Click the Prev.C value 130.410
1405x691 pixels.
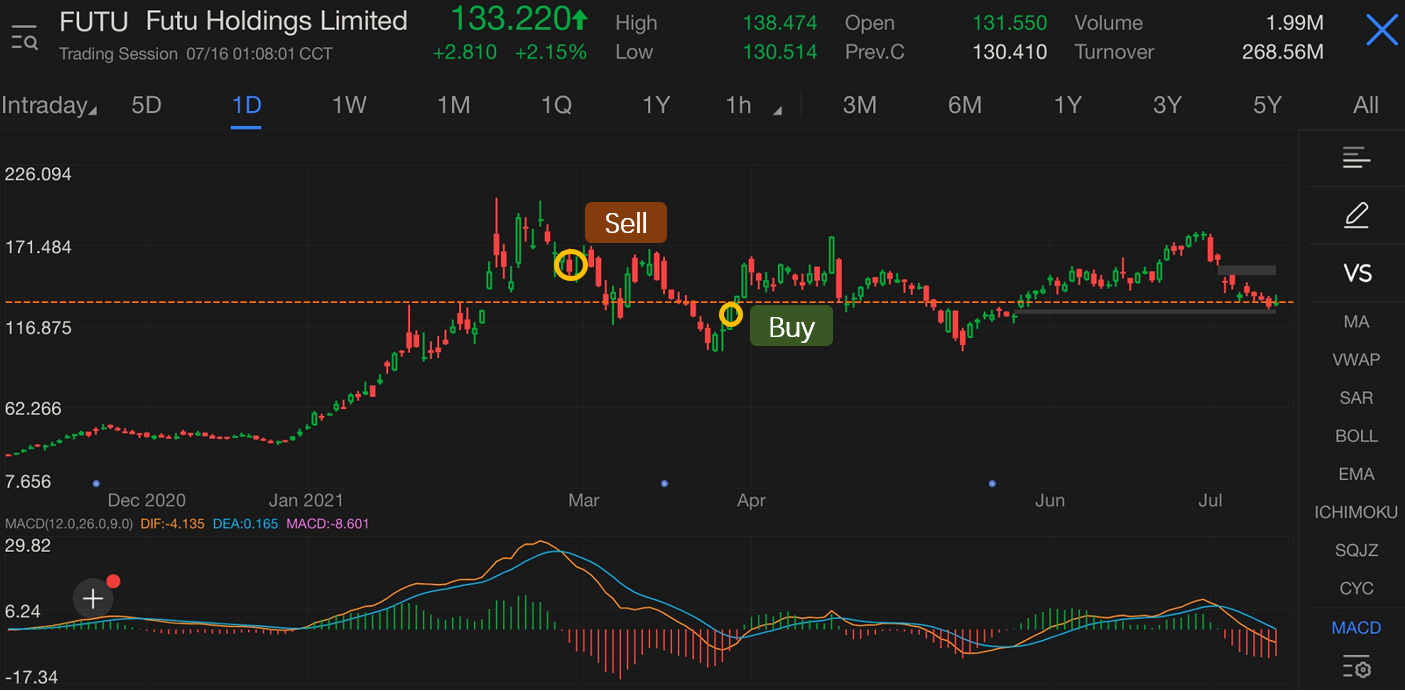click(x=1010, y=52)
